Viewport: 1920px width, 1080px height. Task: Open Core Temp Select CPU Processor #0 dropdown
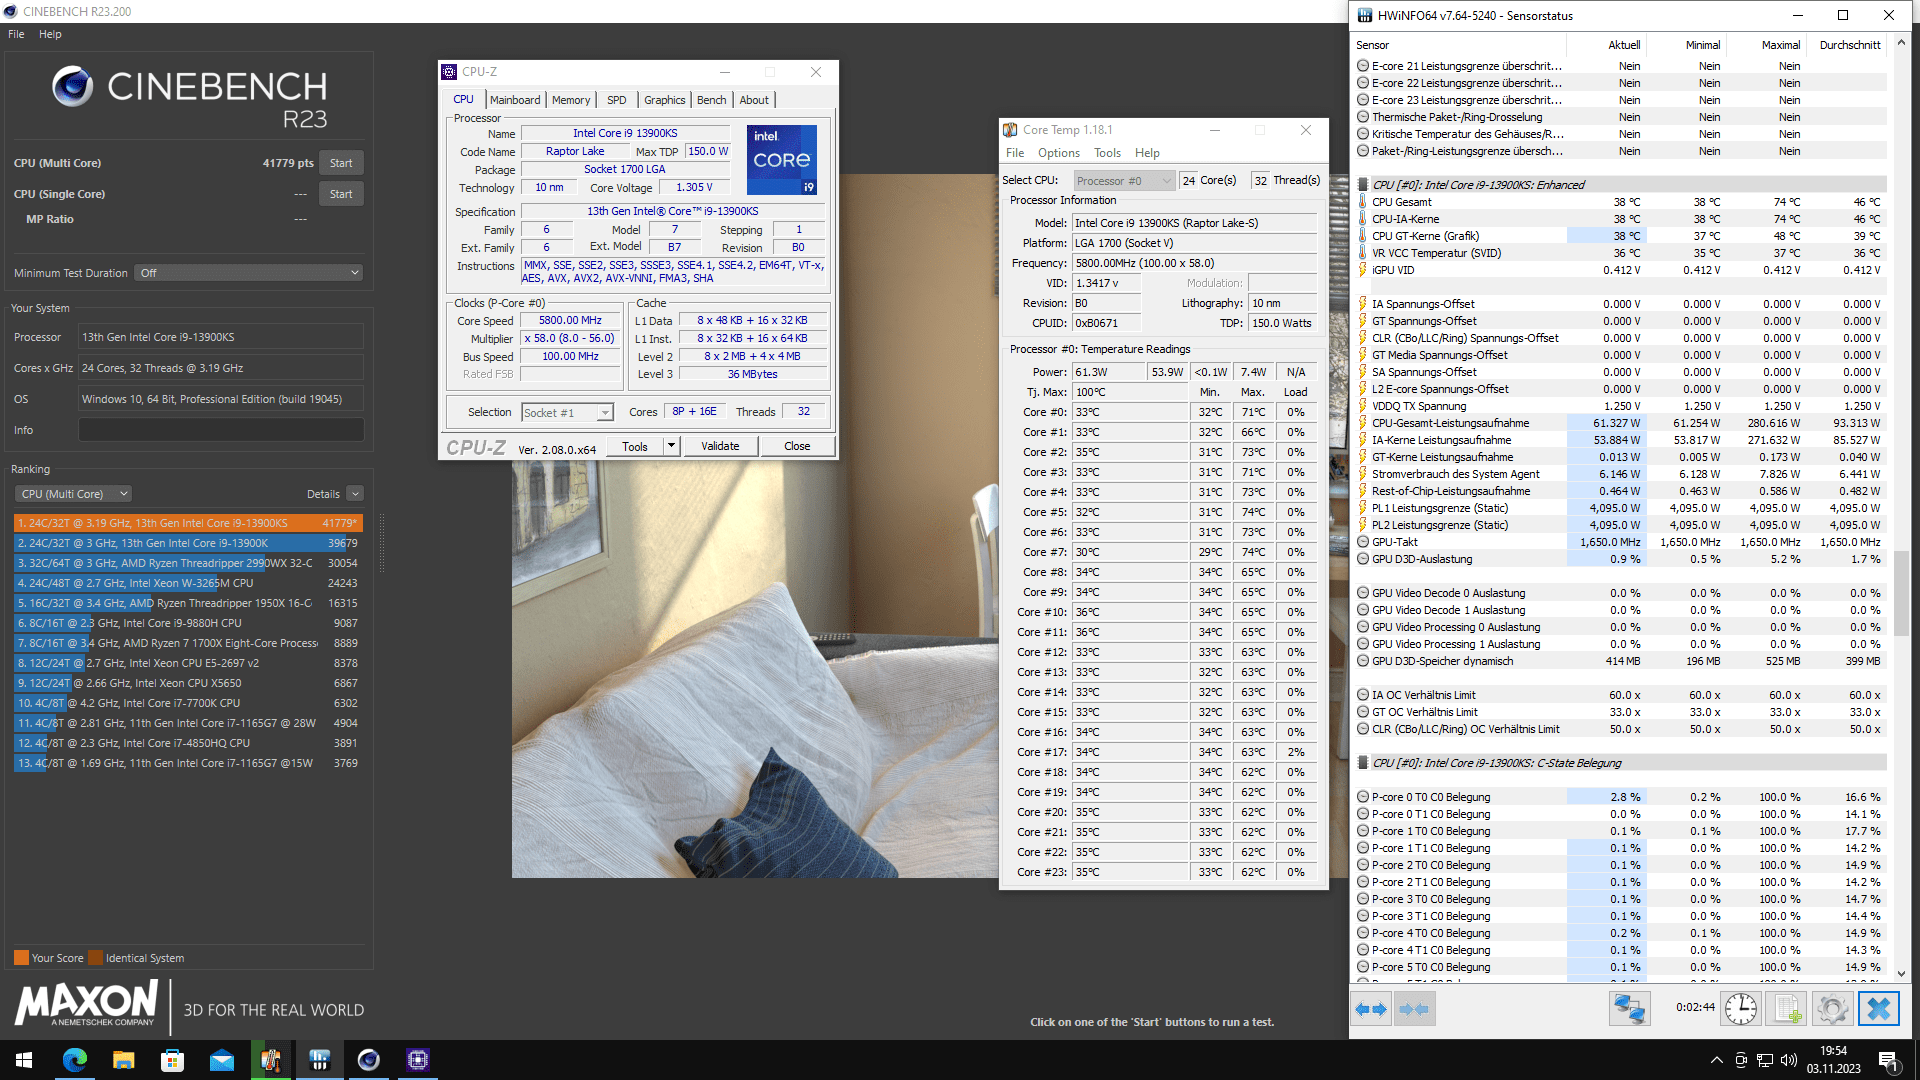pyautogui.click(x=1124, y=181)
